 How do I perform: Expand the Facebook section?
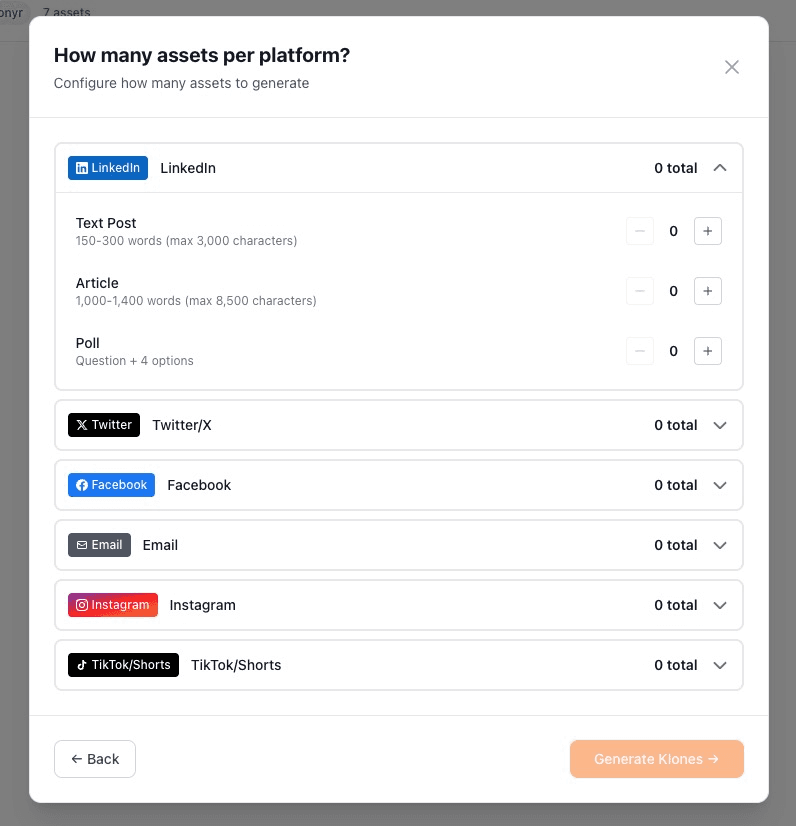pos(720,485)
